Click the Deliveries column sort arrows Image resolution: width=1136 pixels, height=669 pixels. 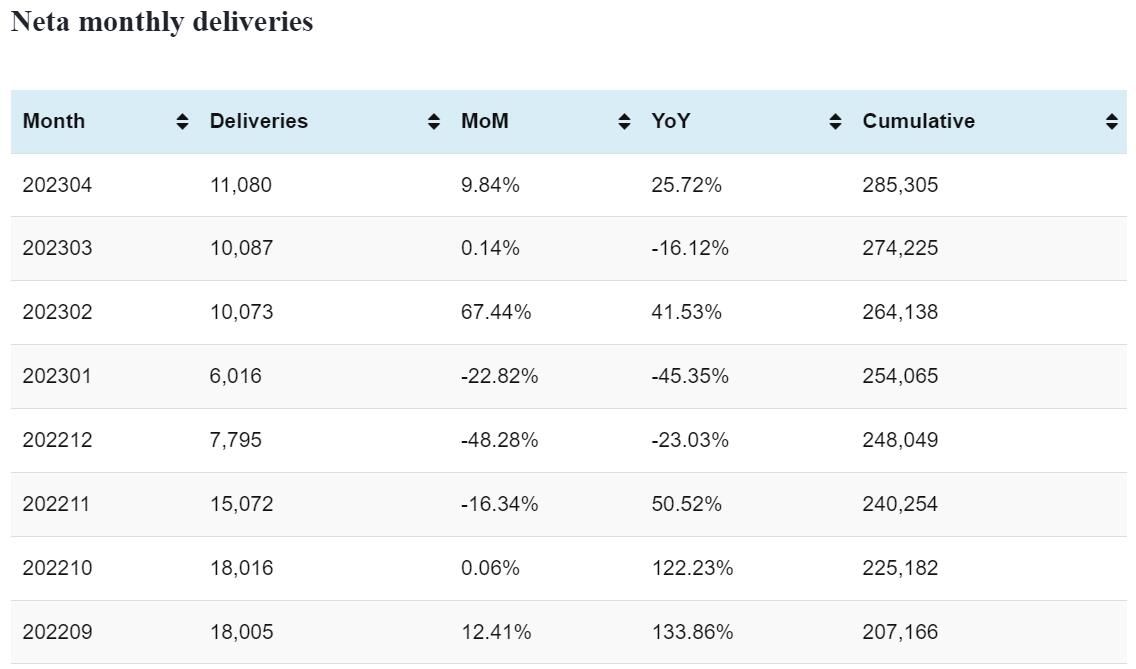click(434, 122)
